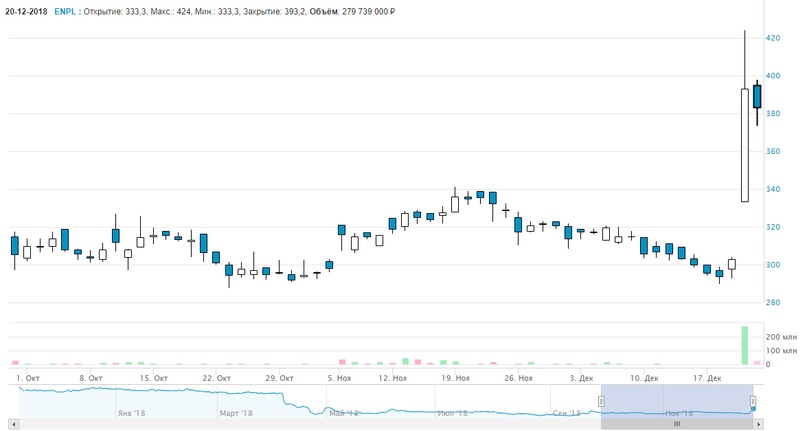Click the left handle of the navigator range

601,401
